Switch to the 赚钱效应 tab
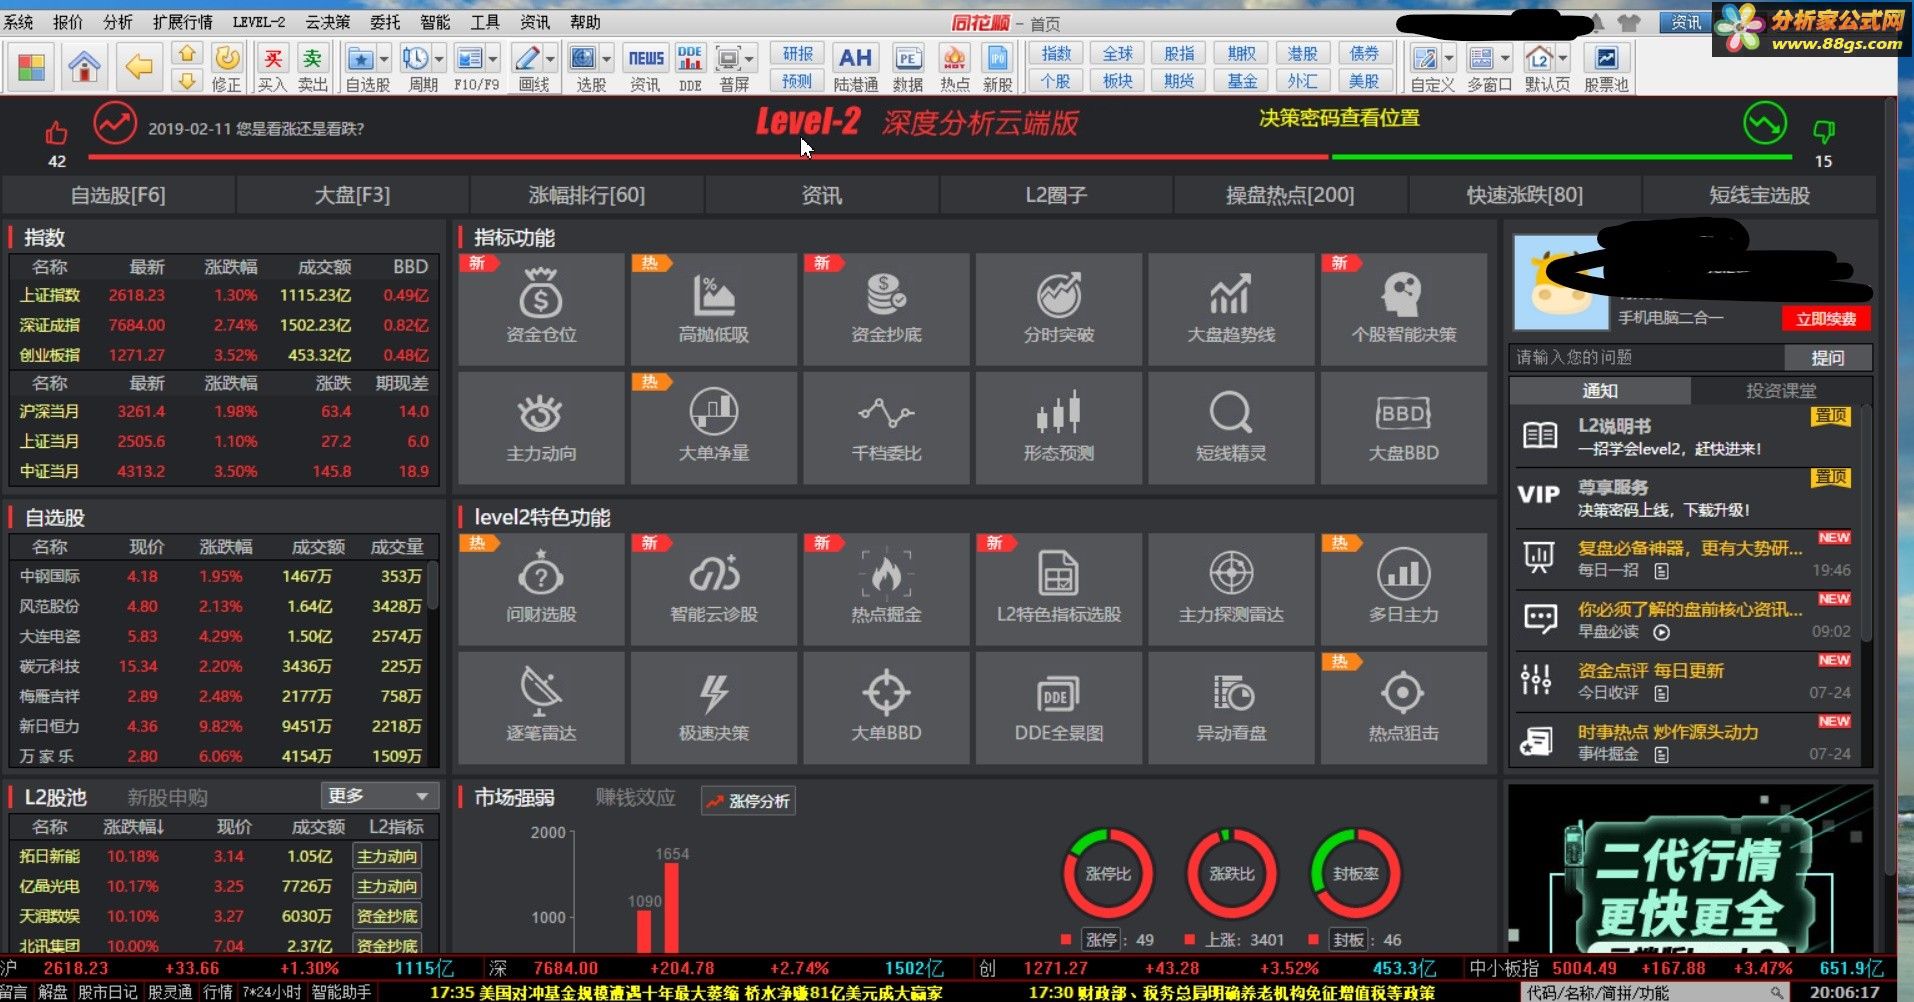 635,797
